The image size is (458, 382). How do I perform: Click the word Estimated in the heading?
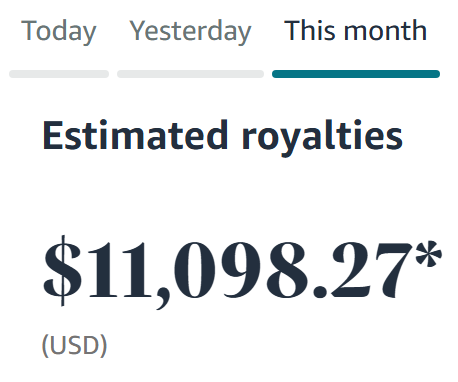click(x=135, y=135)
